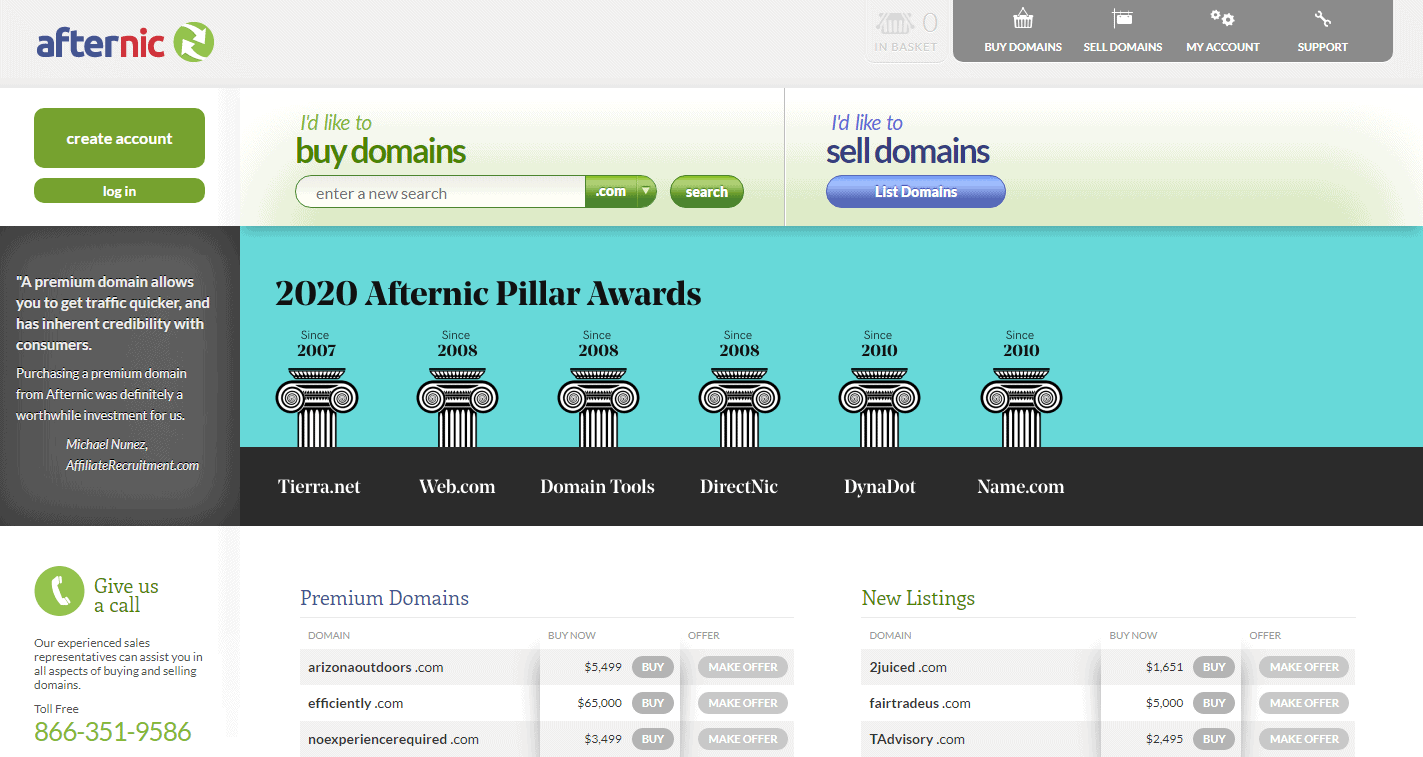This screenshot has height=757, width=1423.
Task: Click the green phone icon
Action: point(59,591)
